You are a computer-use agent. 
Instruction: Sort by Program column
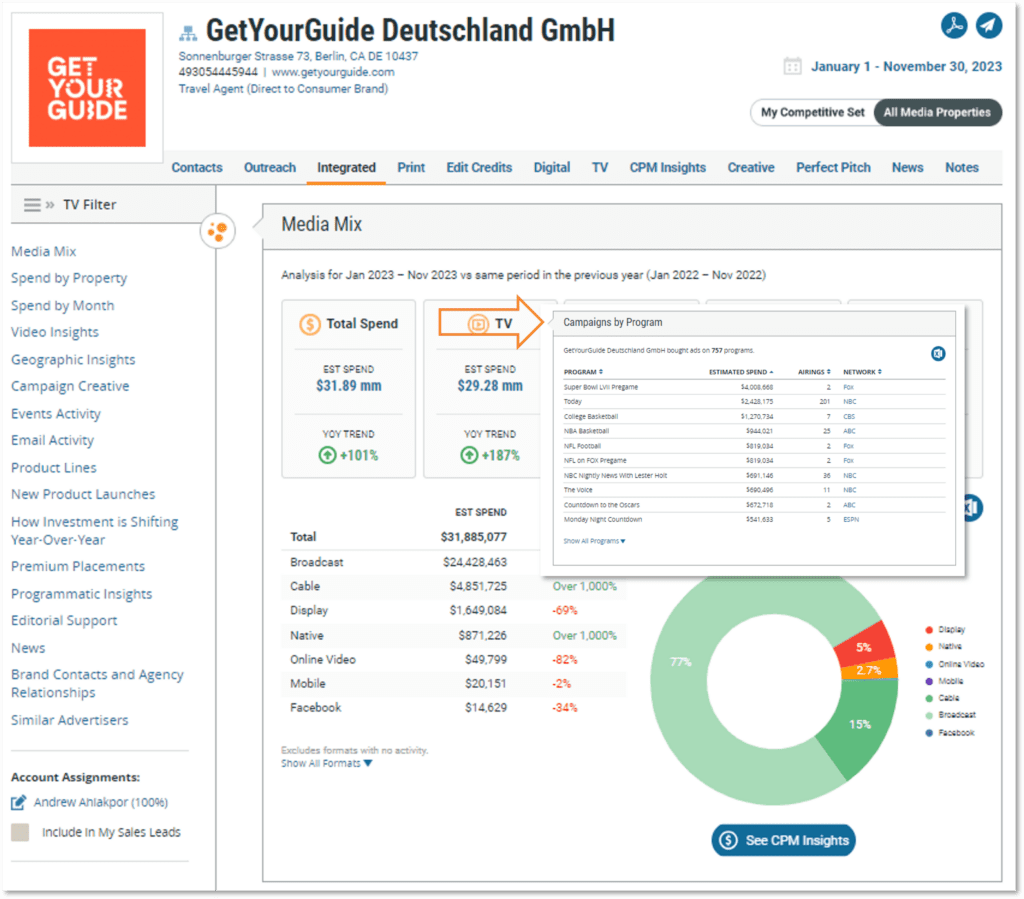click(x=583, y=372)
